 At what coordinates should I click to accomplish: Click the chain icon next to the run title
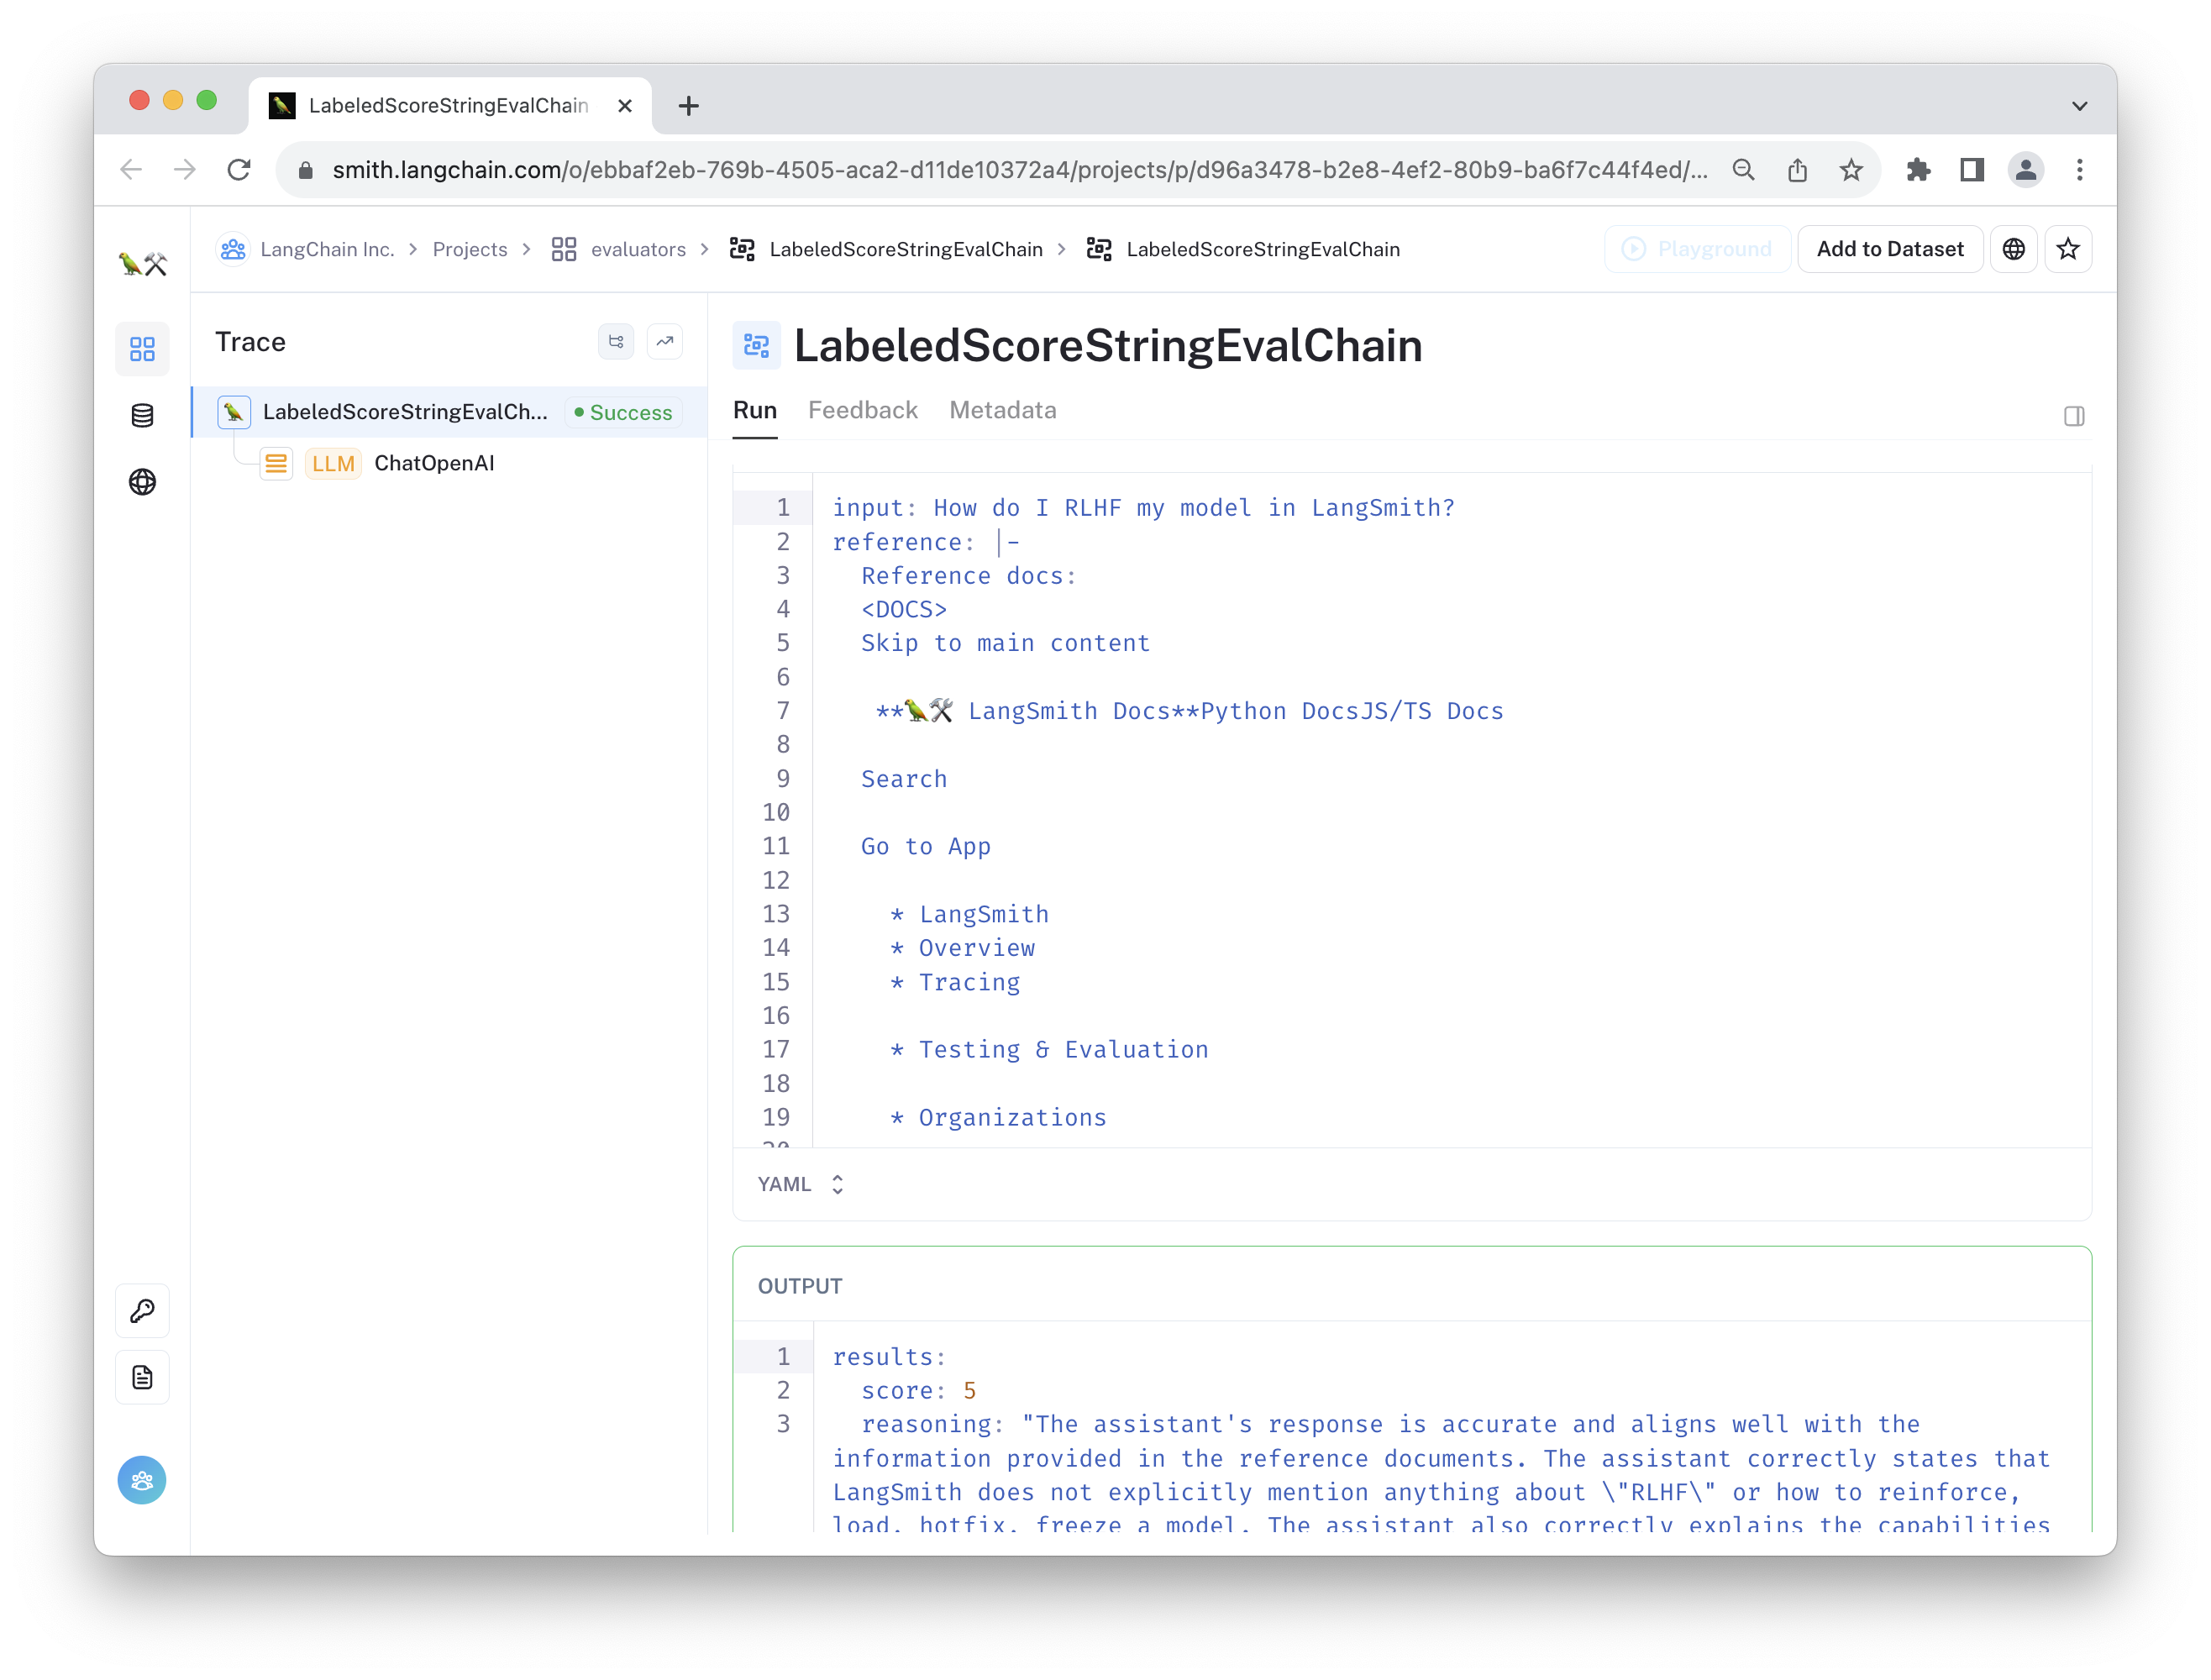pyautogui.click(x=757, y=346)
